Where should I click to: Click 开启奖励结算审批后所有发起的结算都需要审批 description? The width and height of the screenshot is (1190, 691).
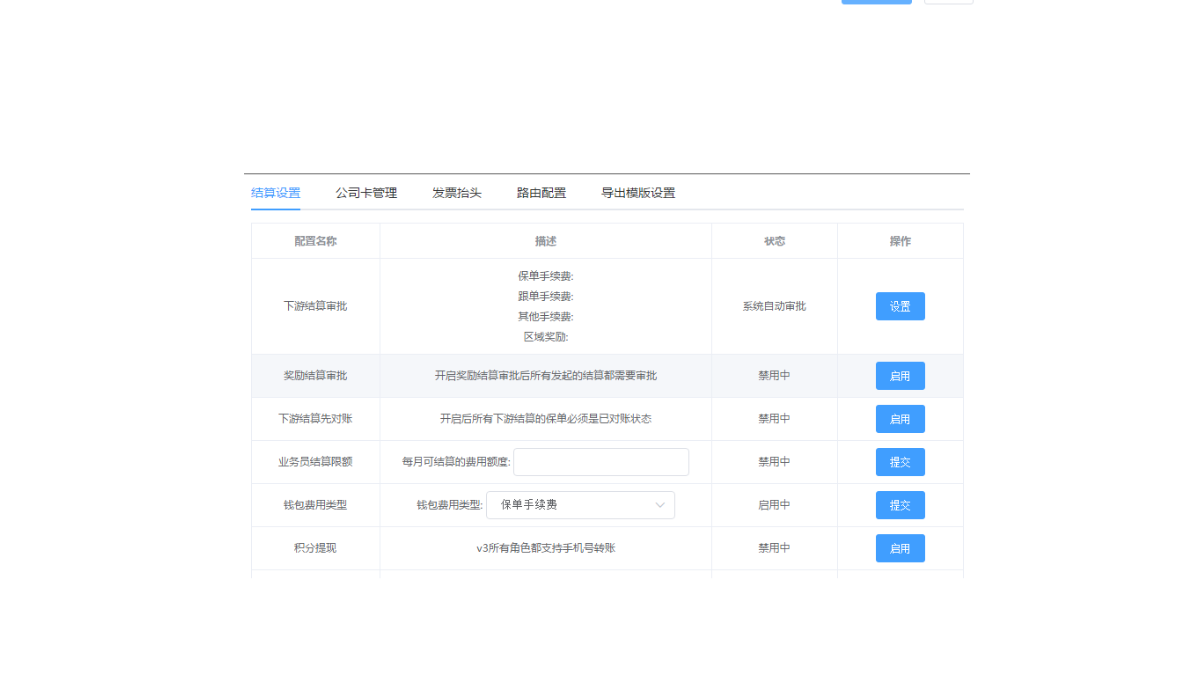(x=546, y=376)
